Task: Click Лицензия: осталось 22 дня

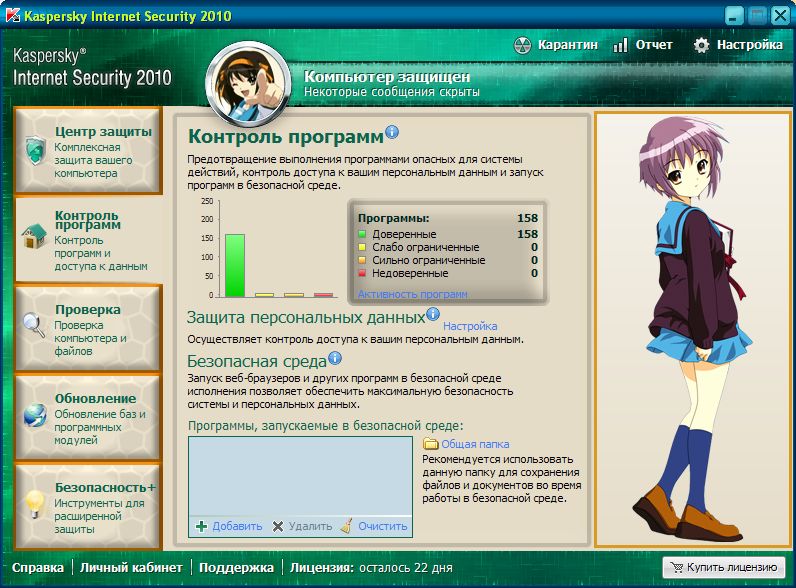Action: point(371,568)
